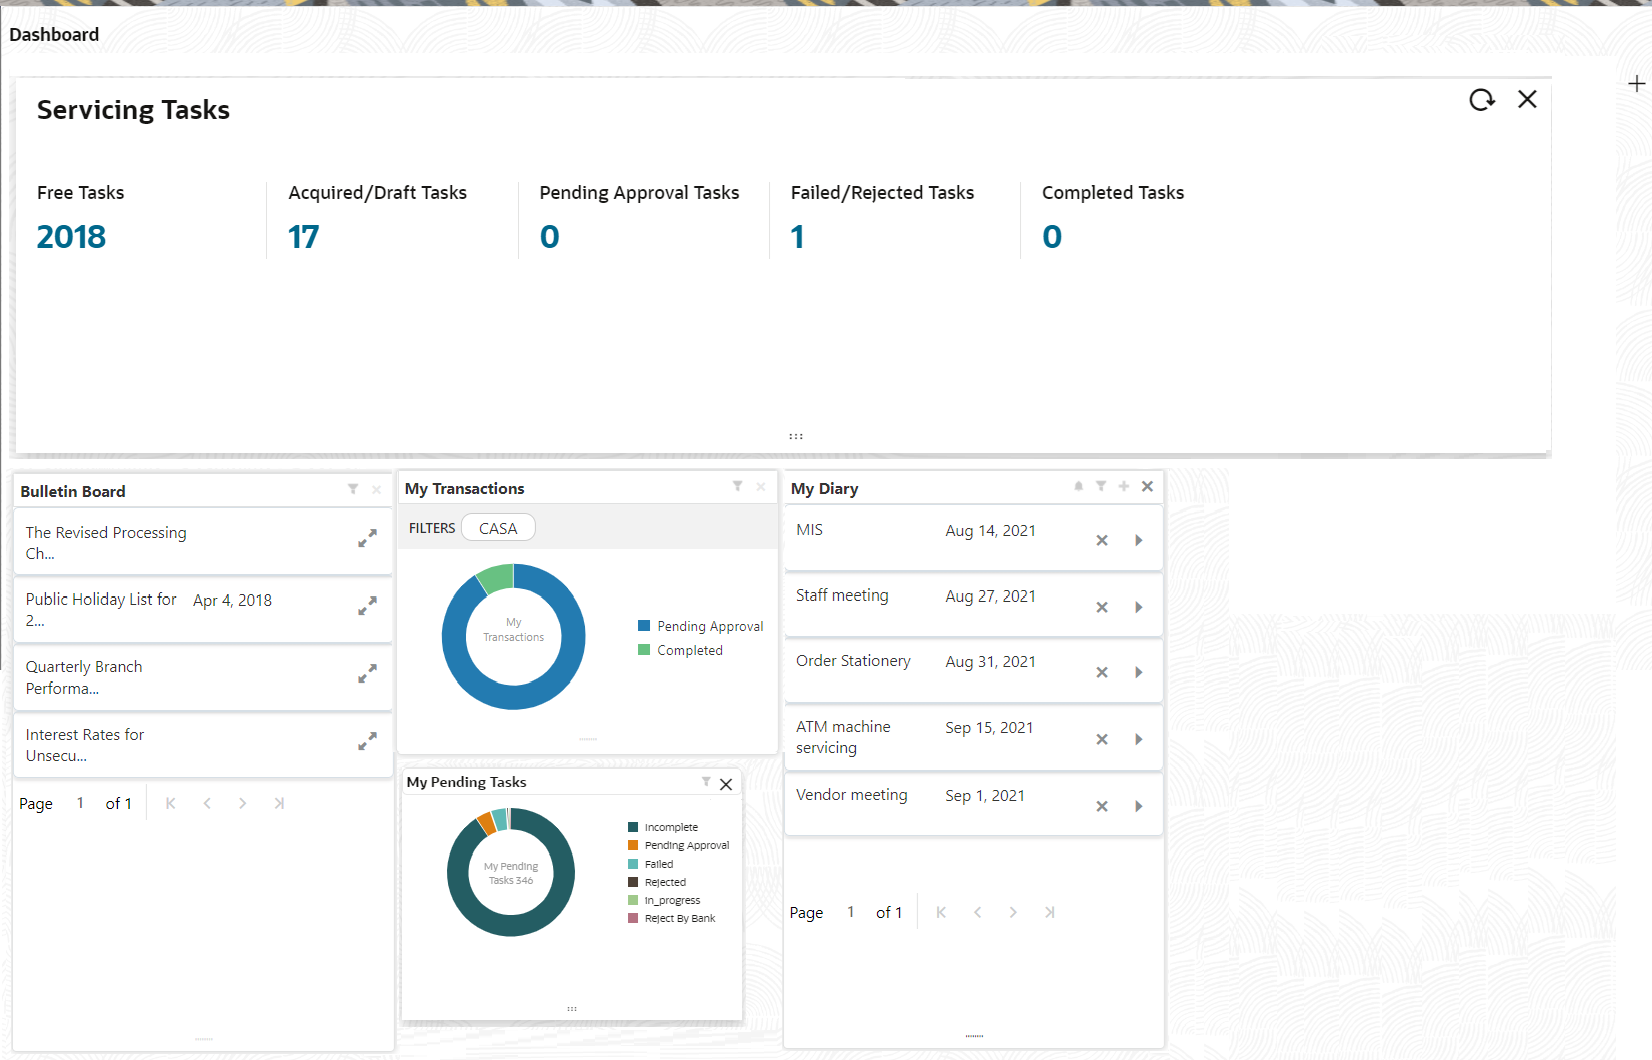Expand the Quarterly Branch Performa bulletin
The height and width of the screenshot is (1060, 1652).
pos(367,675)
